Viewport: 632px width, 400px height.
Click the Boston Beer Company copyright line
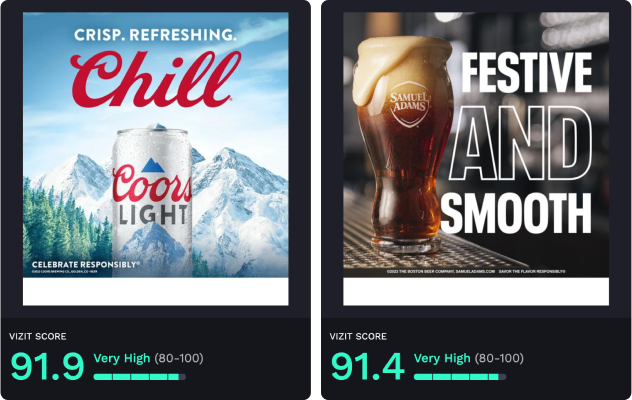pyautogui.click(x=441, y=272)
